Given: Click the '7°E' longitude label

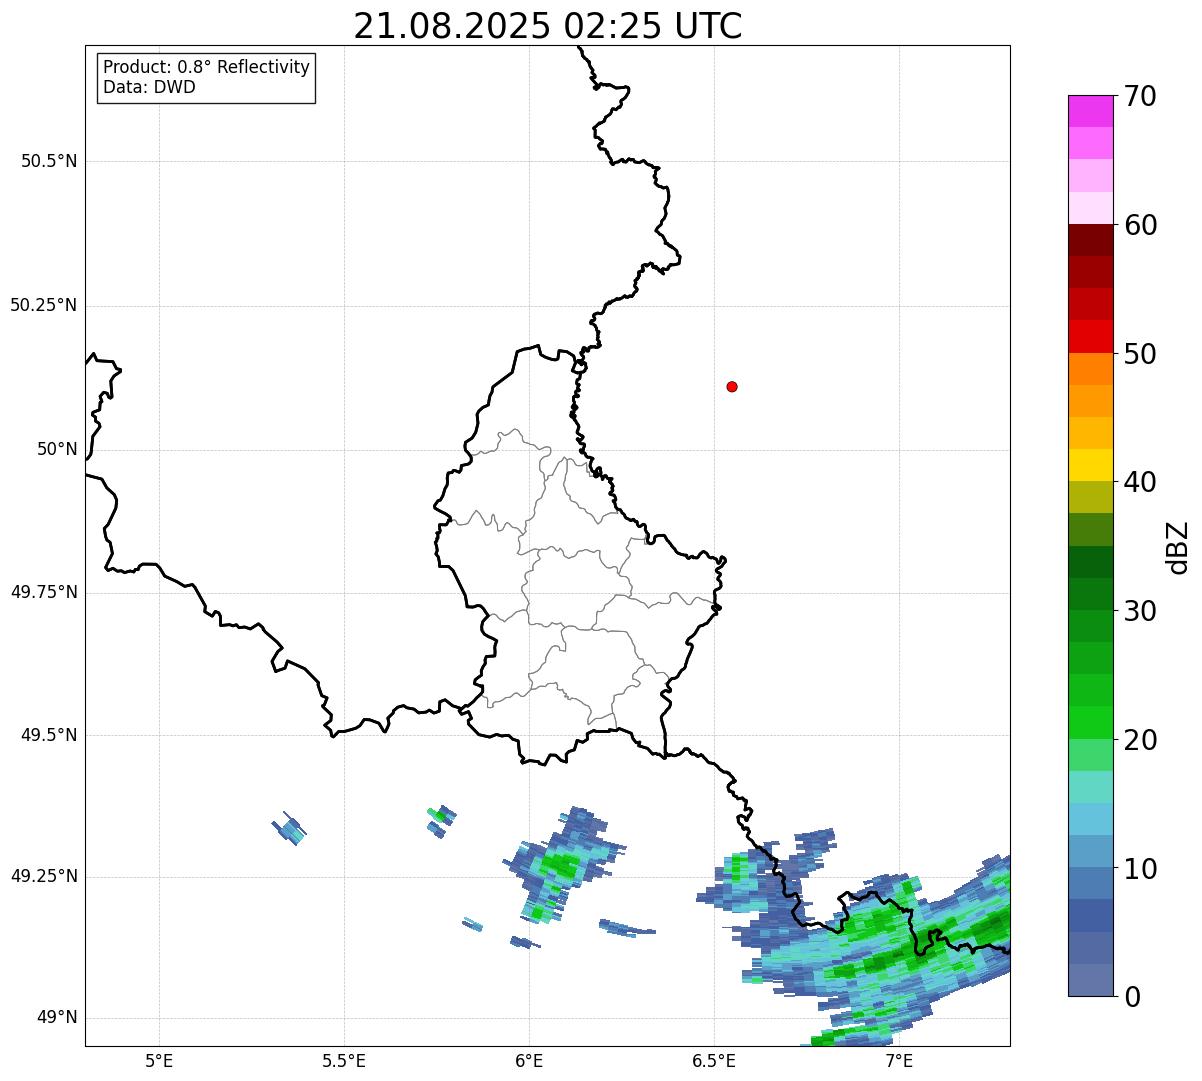Looking at the screenshot, I should click(899, 1060).
